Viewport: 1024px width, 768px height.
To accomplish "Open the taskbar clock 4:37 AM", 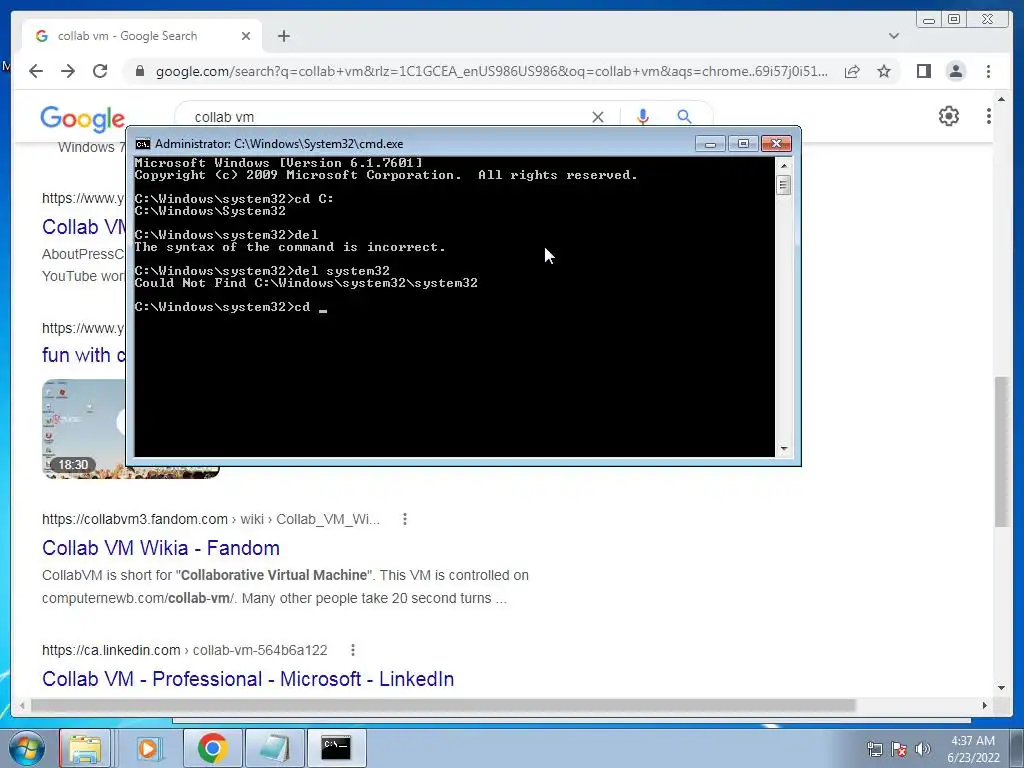I will point(973,749).
